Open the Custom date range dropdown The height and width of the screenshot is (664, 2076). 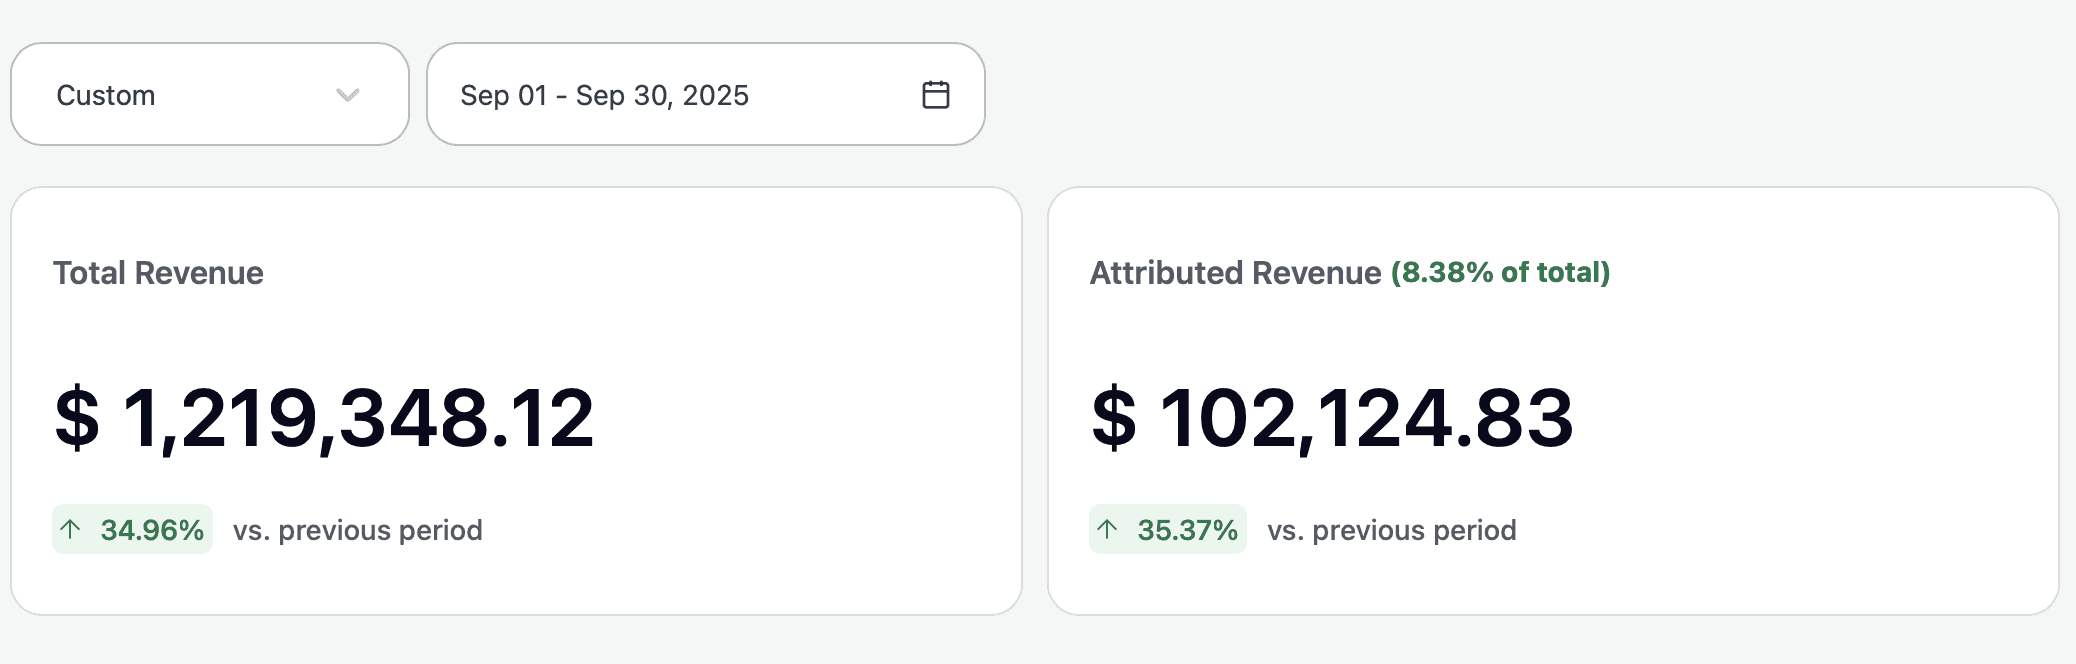pos(210,94)
